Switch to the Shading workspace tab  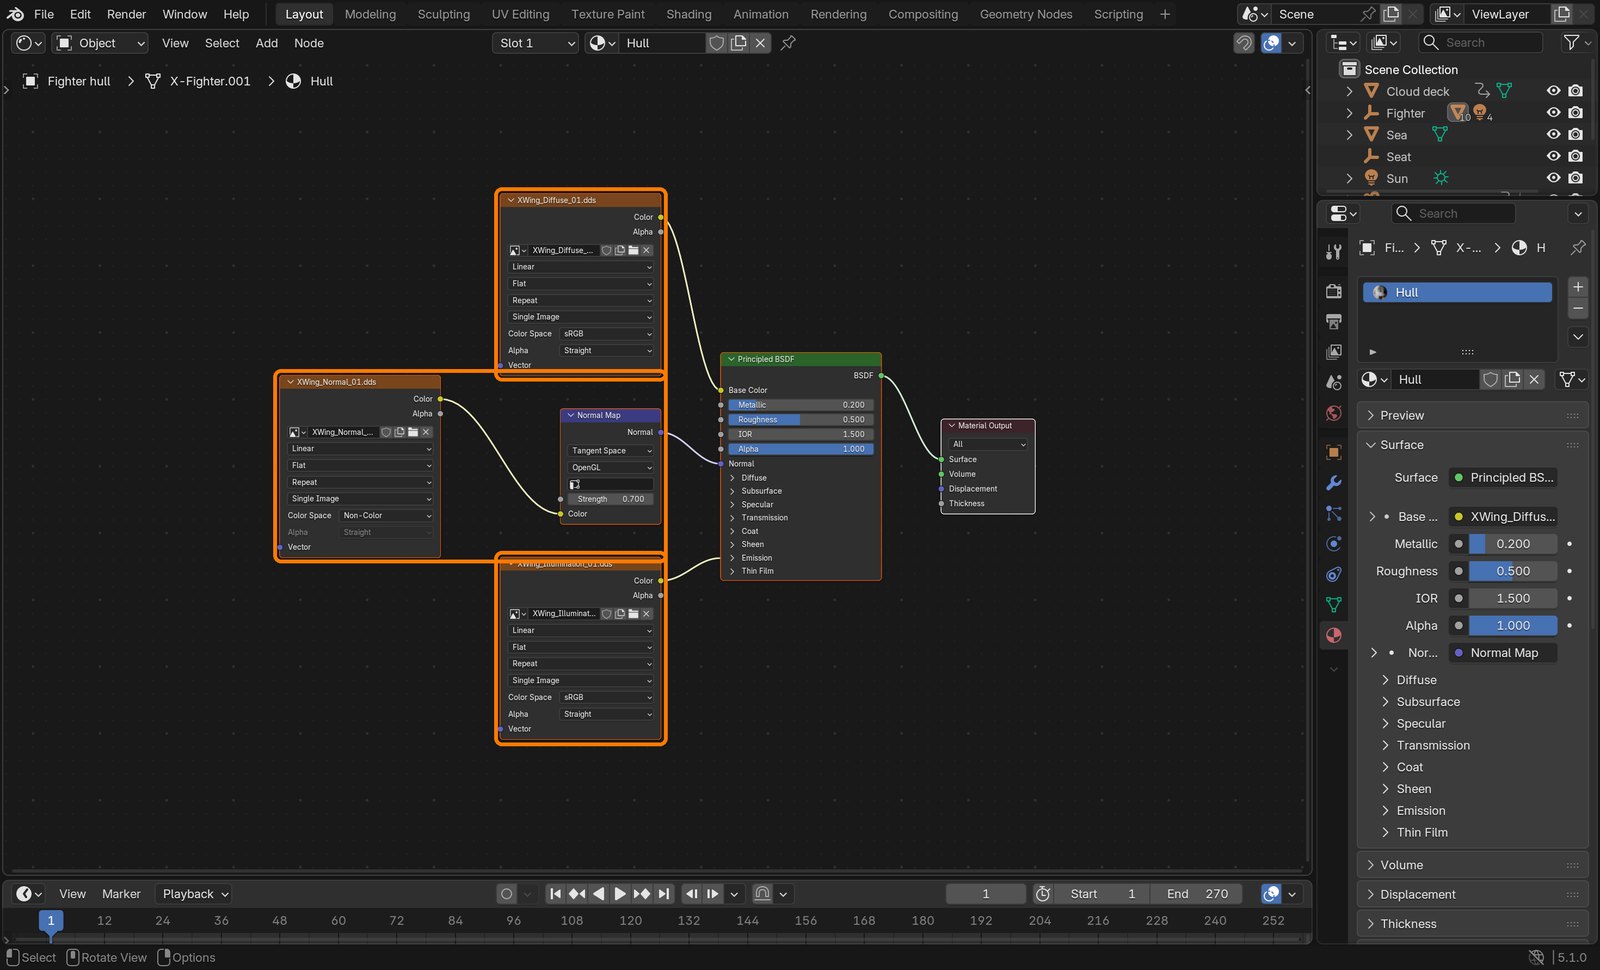tap(689, 14)
